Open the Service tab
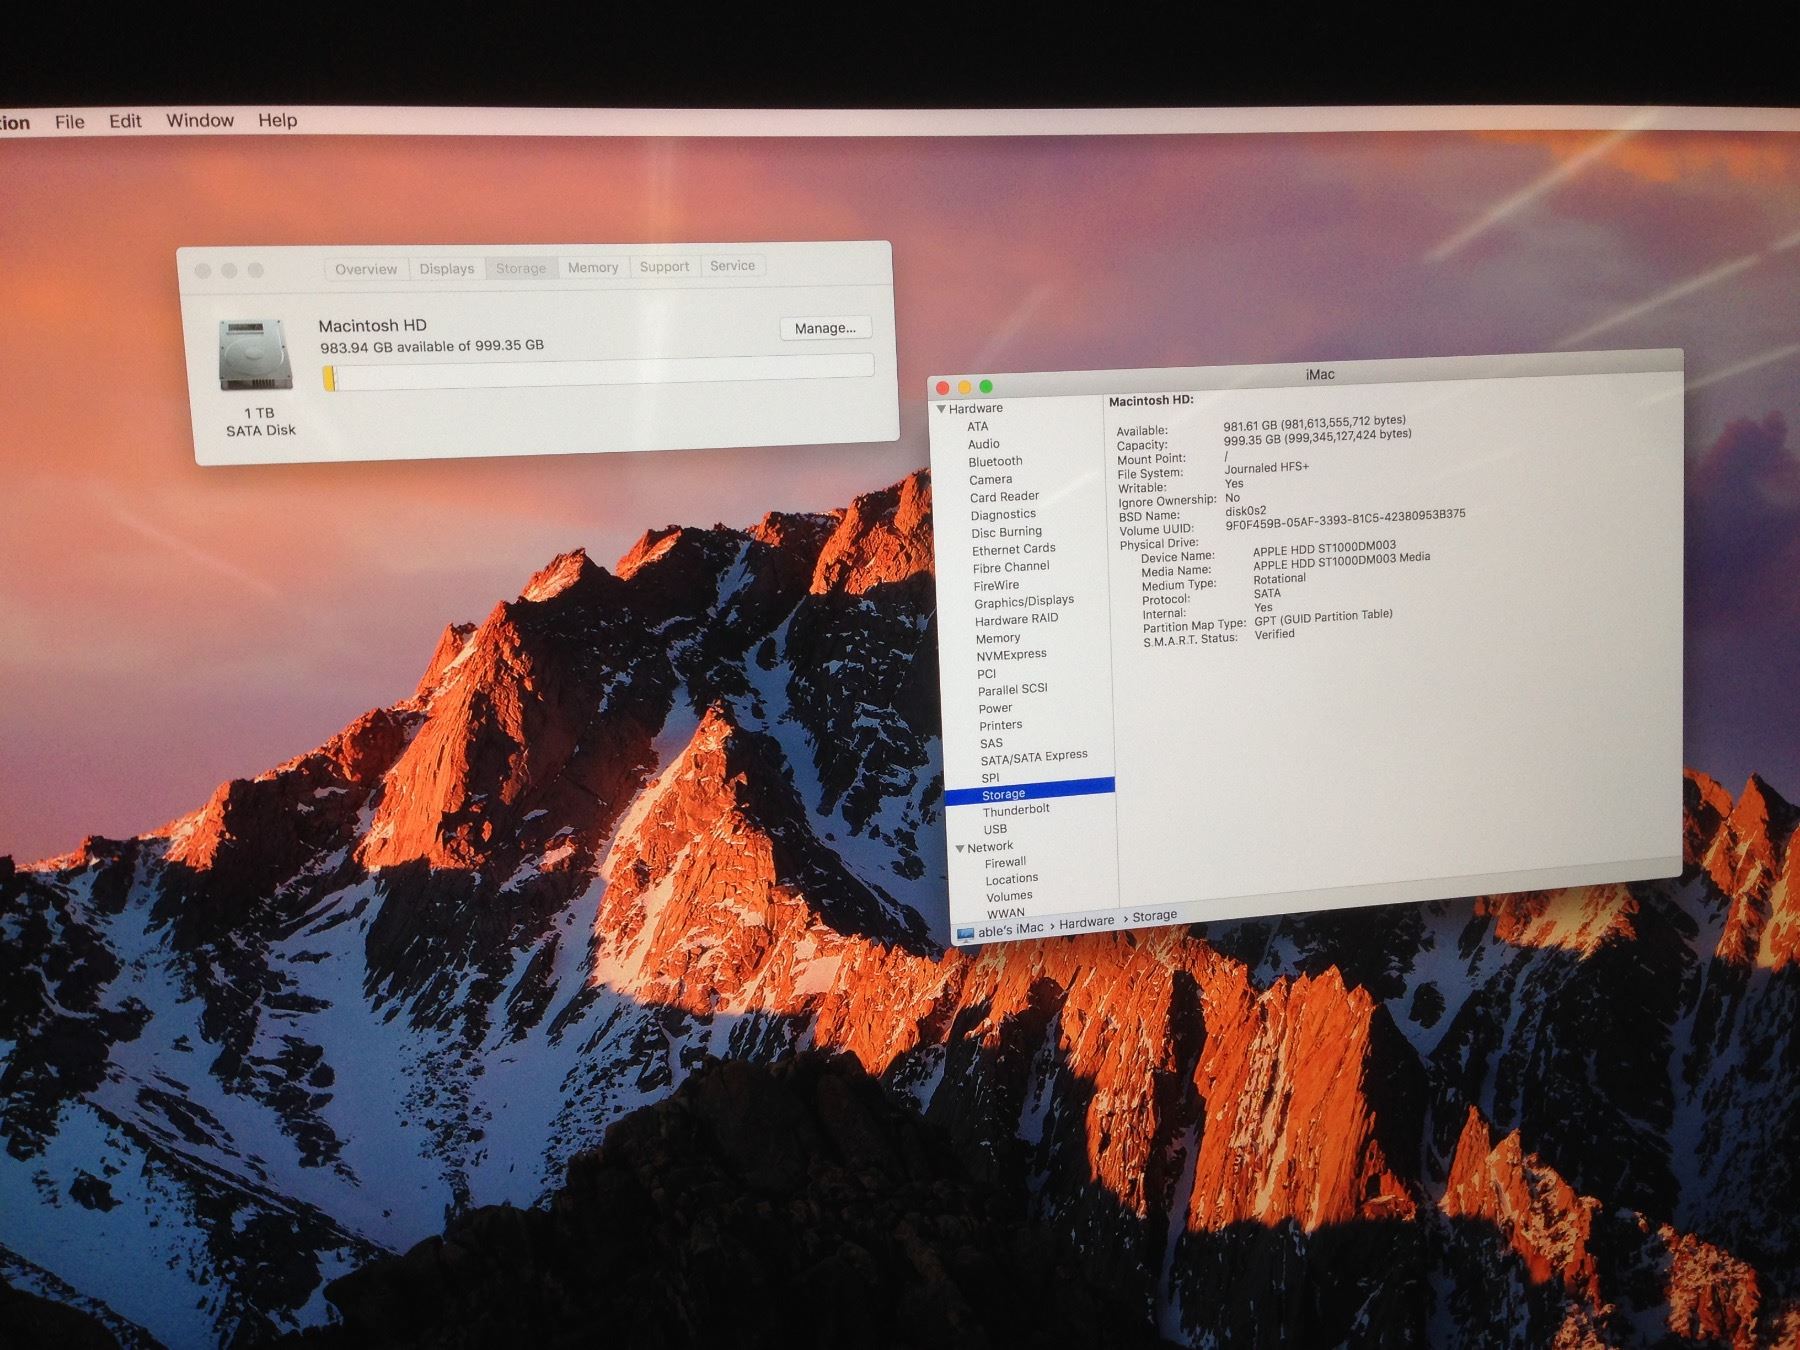 (732, 265)
